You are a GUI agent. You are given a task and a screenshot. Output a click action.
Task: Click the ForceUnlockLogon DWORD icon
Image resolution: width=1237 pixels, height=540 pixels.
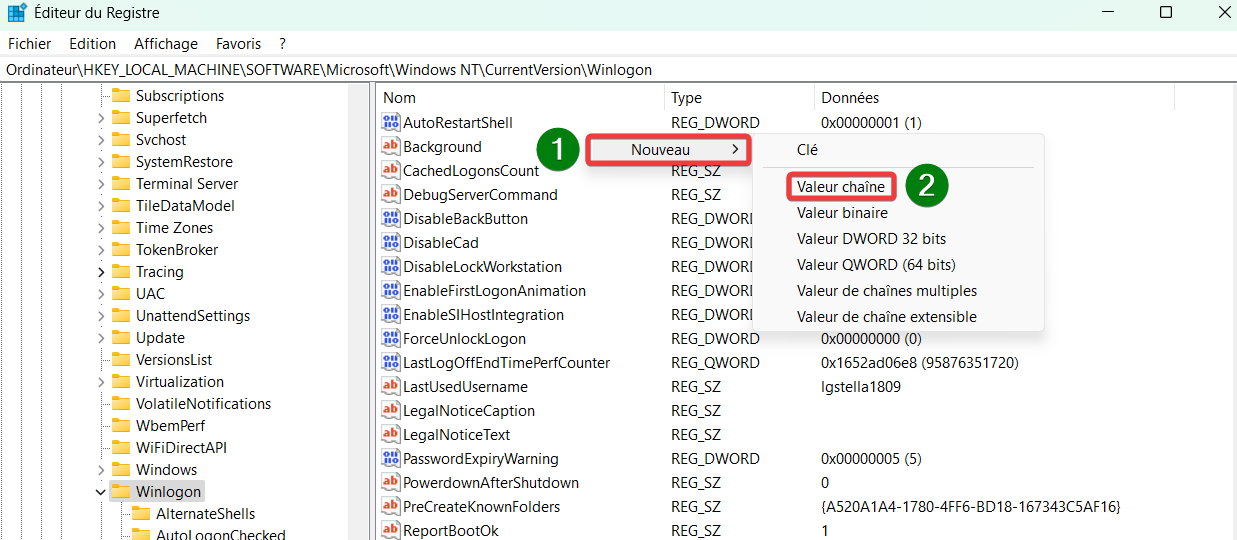tap(391, 339)
